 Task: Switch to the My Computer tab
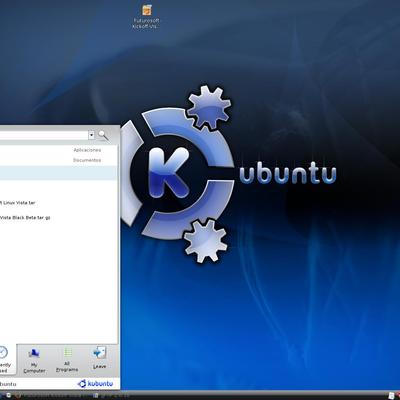34,360
